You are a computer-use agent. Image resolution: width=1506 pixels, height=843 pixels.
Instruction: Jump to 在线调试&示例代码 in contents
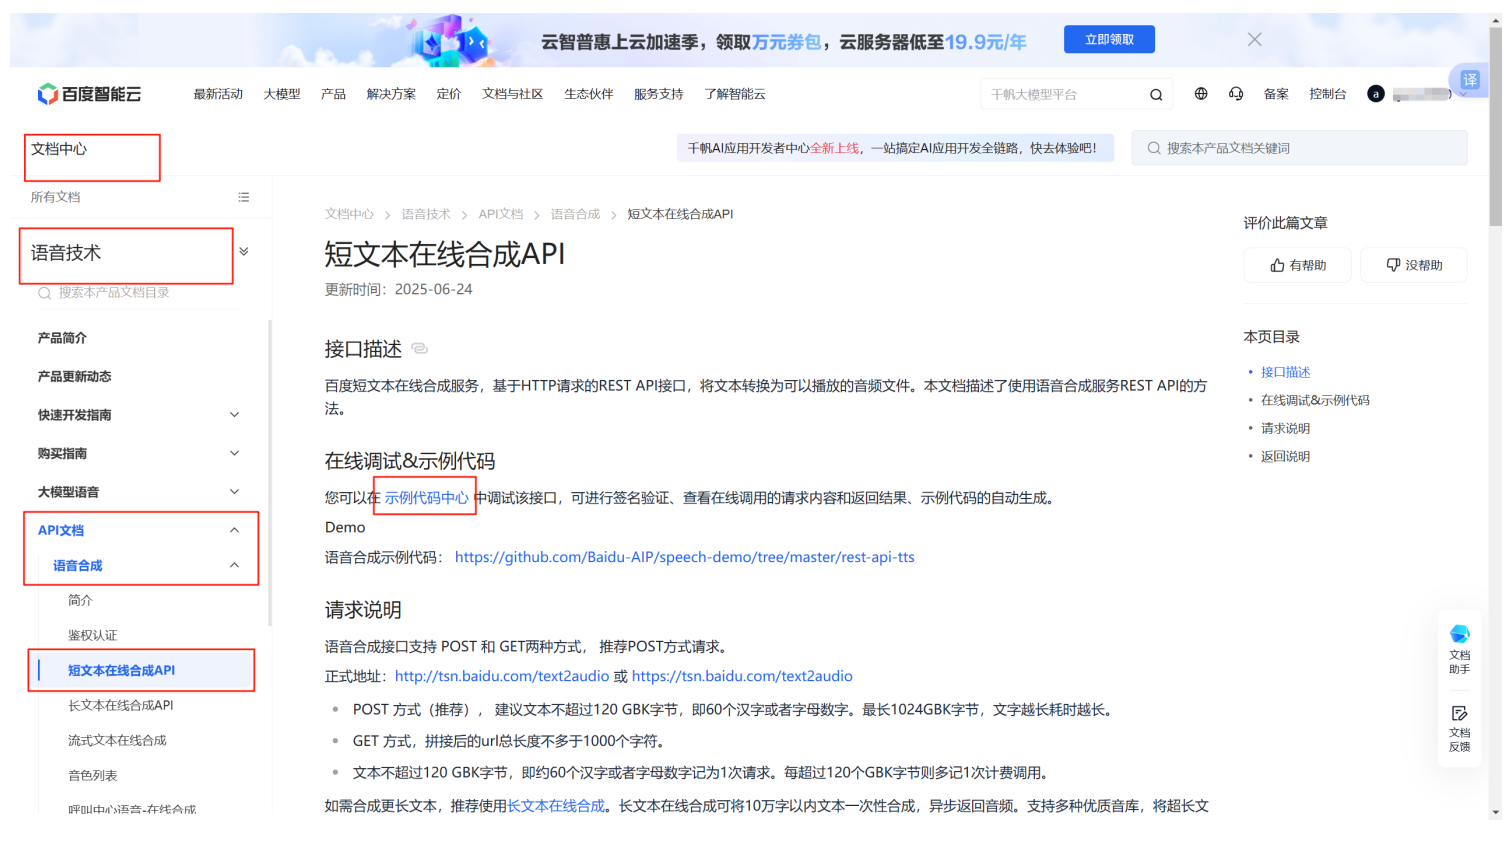1315,400
